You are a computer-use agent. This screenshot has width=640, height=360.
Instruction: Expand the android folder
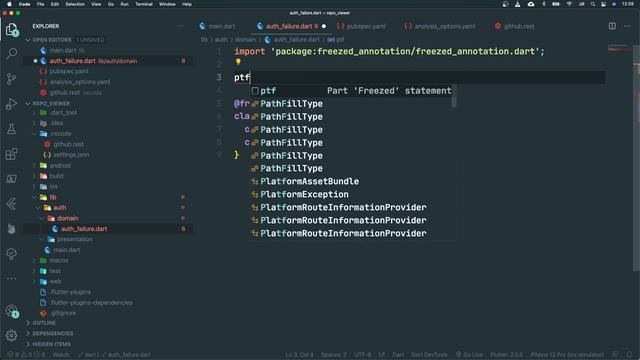click(x=60, y=165)
